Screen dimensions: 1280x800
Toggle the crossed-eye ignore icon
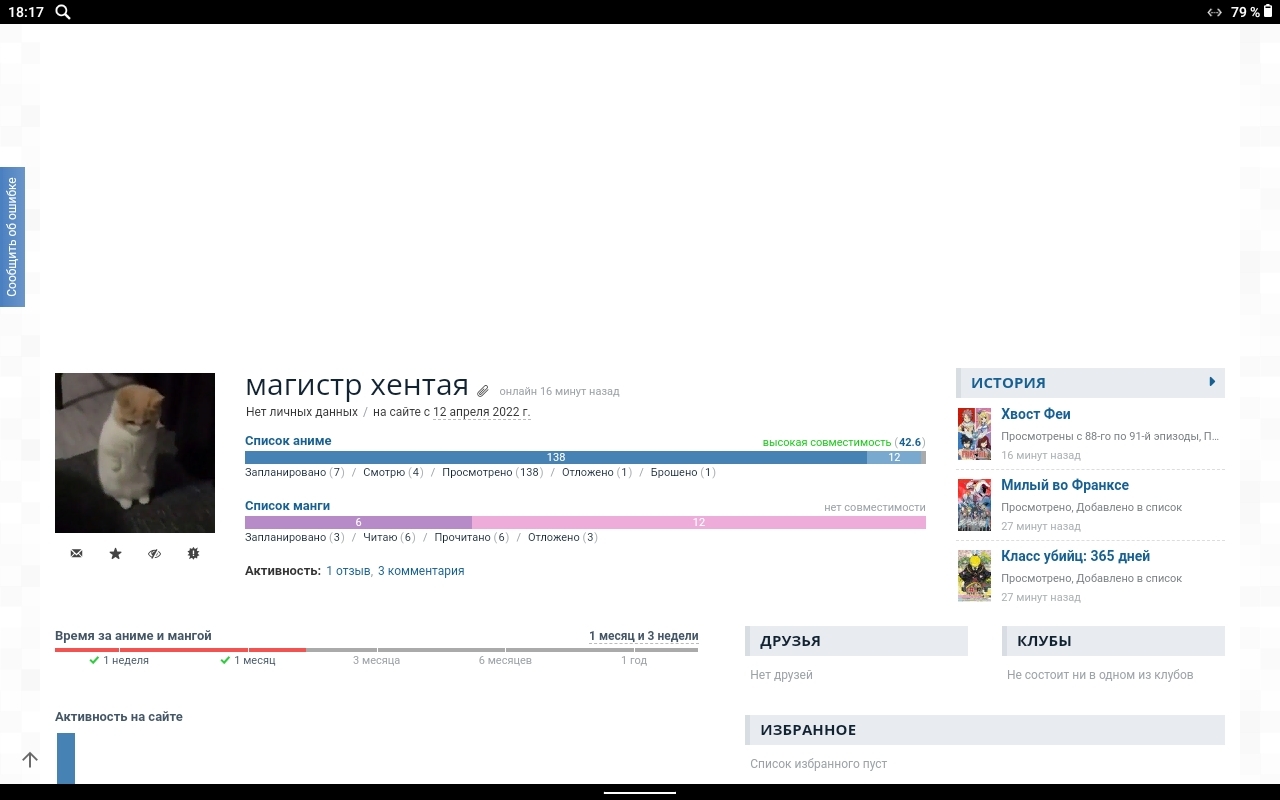coord(154,553)
